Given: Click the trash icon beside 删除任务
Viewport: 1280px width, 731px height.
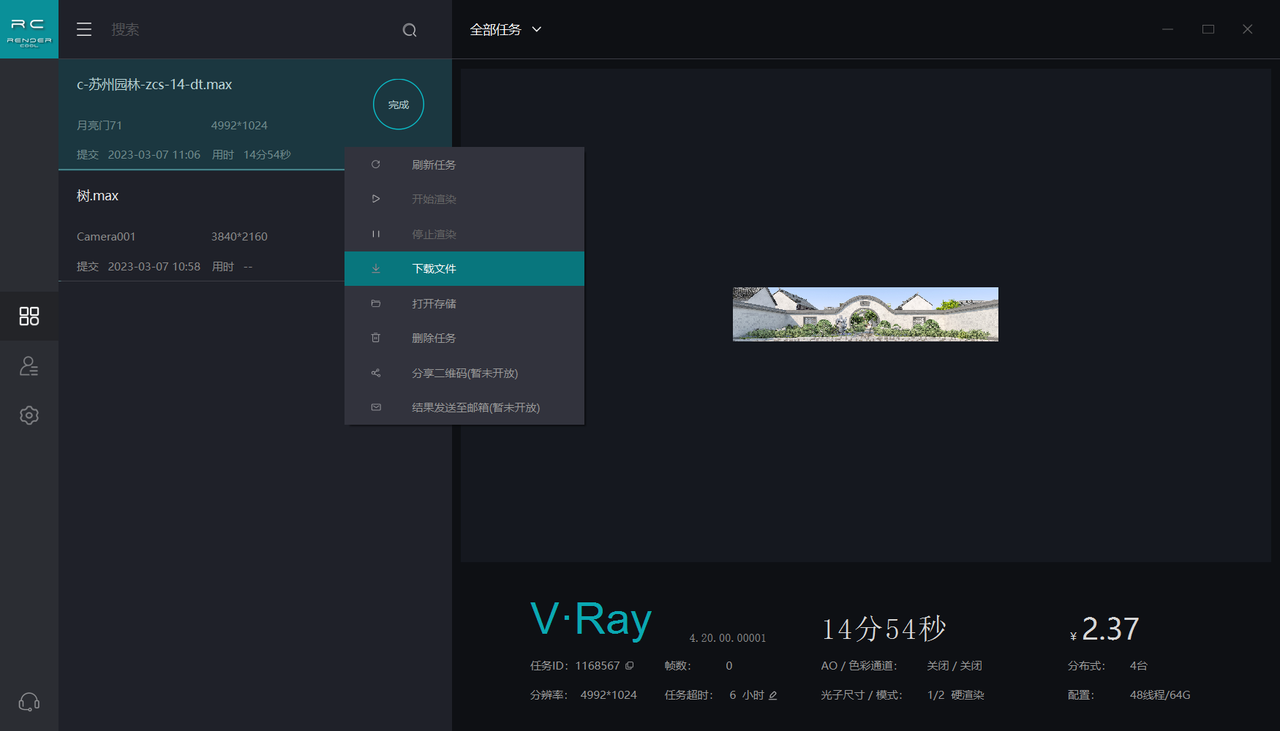Looking at the screenshot, I should (x=376, y=338).
